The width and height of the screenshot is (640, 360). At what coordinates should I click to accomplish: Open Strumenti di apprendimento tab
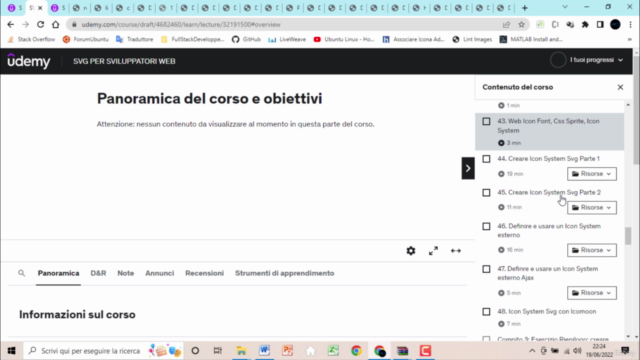pyautogui.click(x=284, y=273)
